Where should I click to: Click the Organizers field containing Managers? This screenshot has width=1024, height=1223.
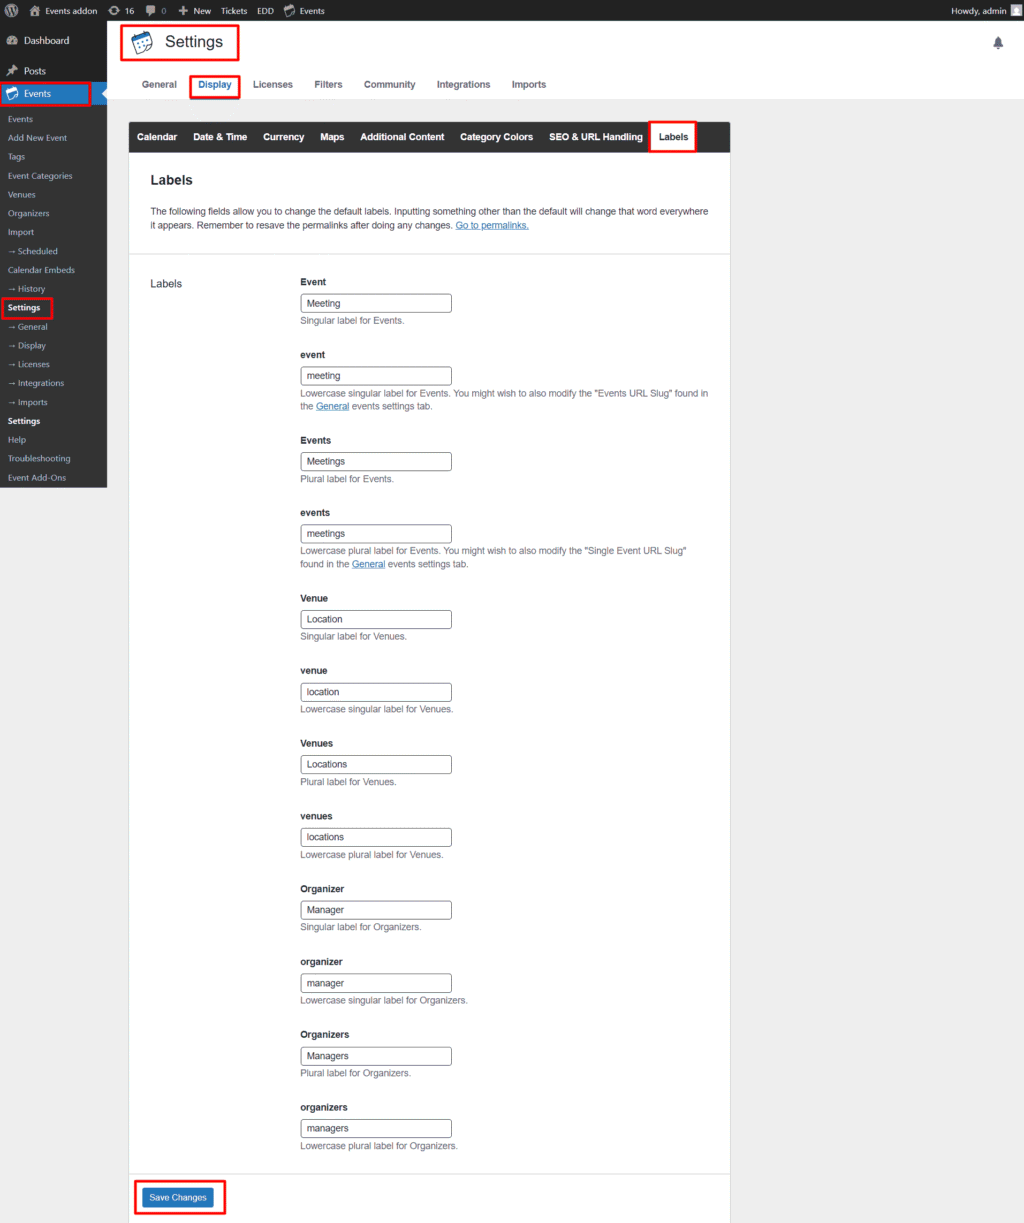(x=376, y=1056)
